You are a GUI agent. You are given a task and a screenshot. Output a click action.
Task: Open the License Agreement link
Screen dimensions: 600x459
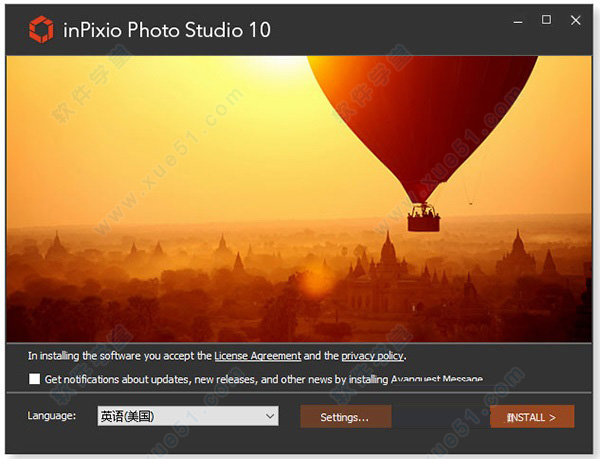(258, 356)
